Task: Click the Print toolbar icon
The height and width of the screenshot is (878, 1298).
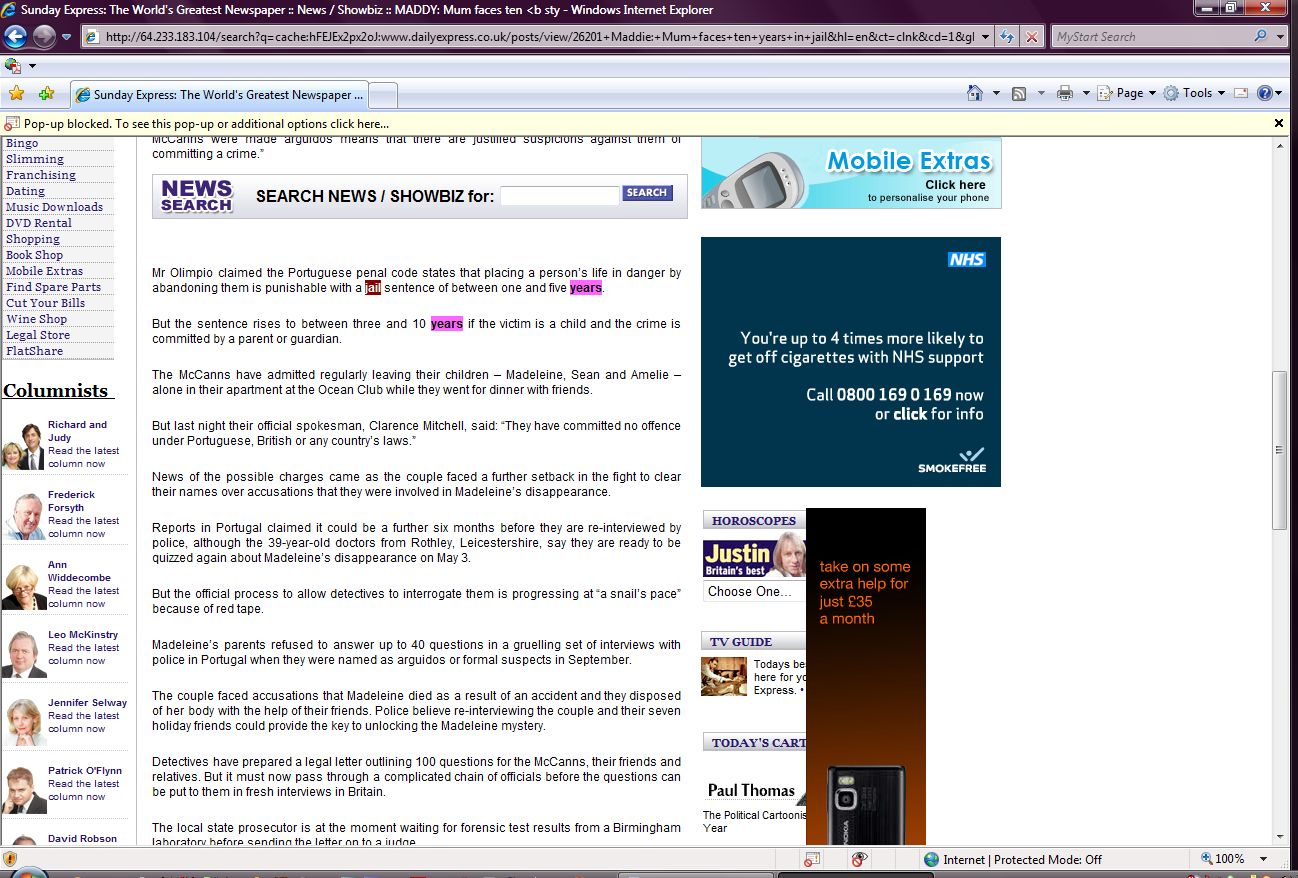Action: (x=1065, y=93)
